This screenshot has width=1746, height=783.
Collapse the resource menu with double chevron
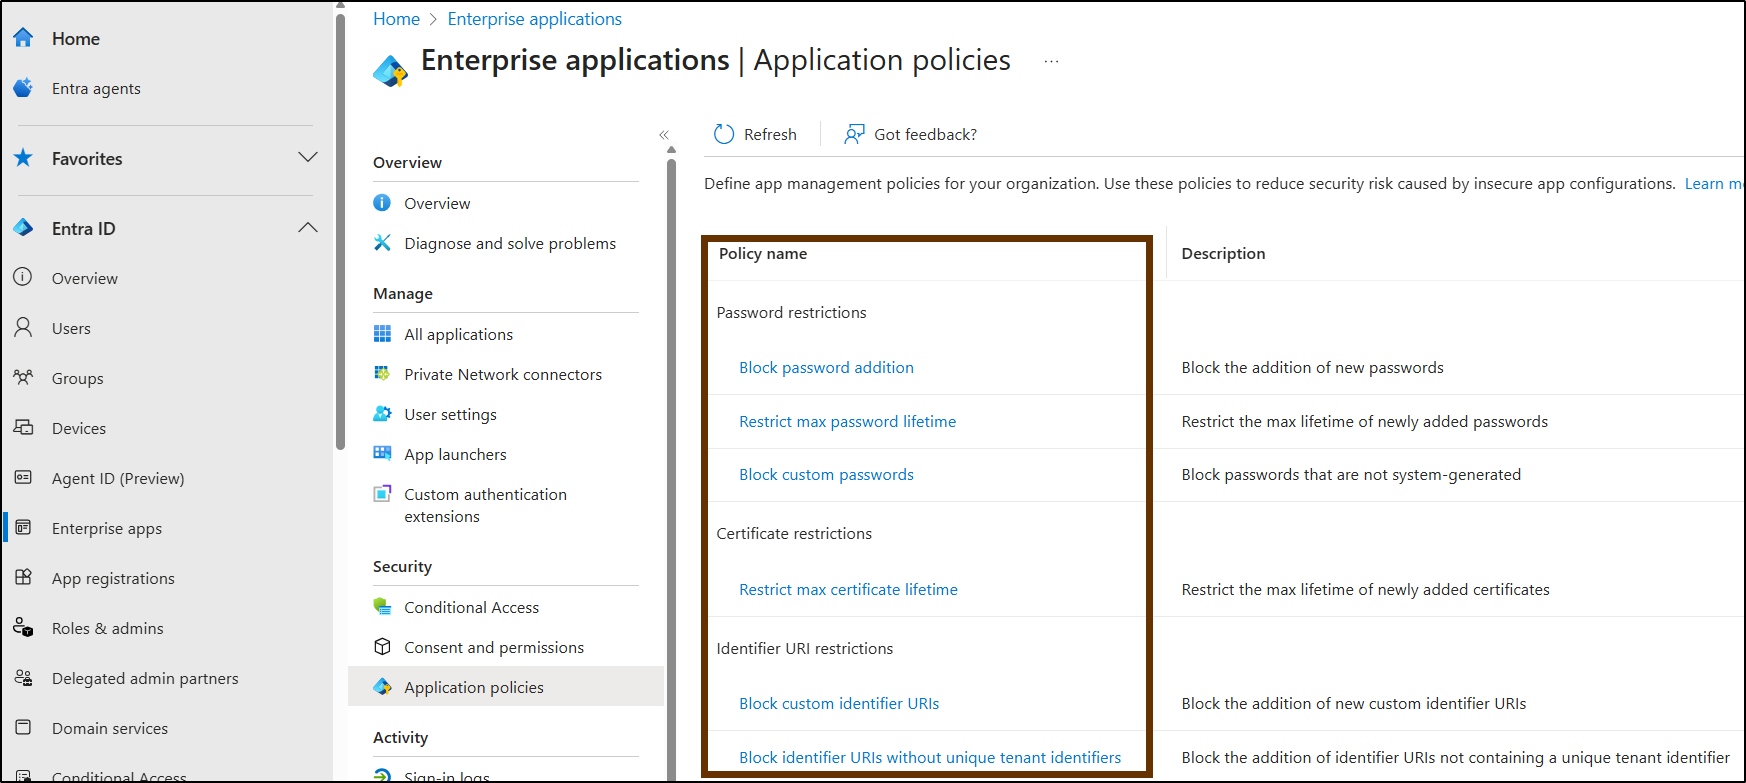pos(664,134)
